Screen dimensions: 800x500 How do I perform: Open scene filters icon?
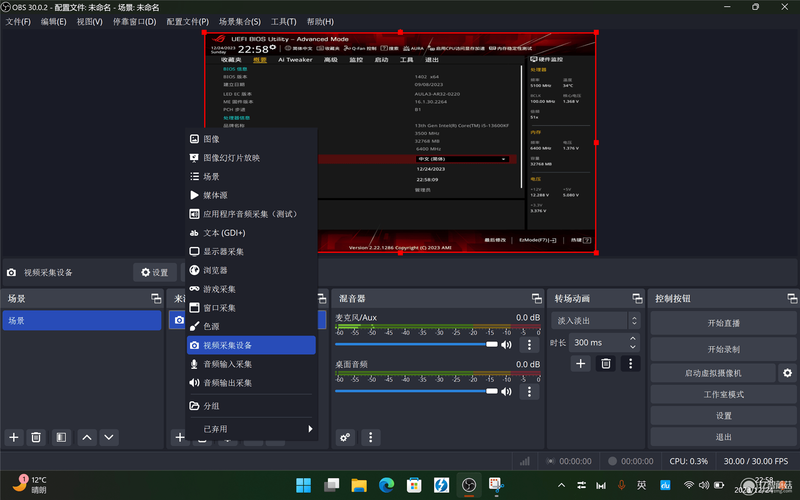61,437
